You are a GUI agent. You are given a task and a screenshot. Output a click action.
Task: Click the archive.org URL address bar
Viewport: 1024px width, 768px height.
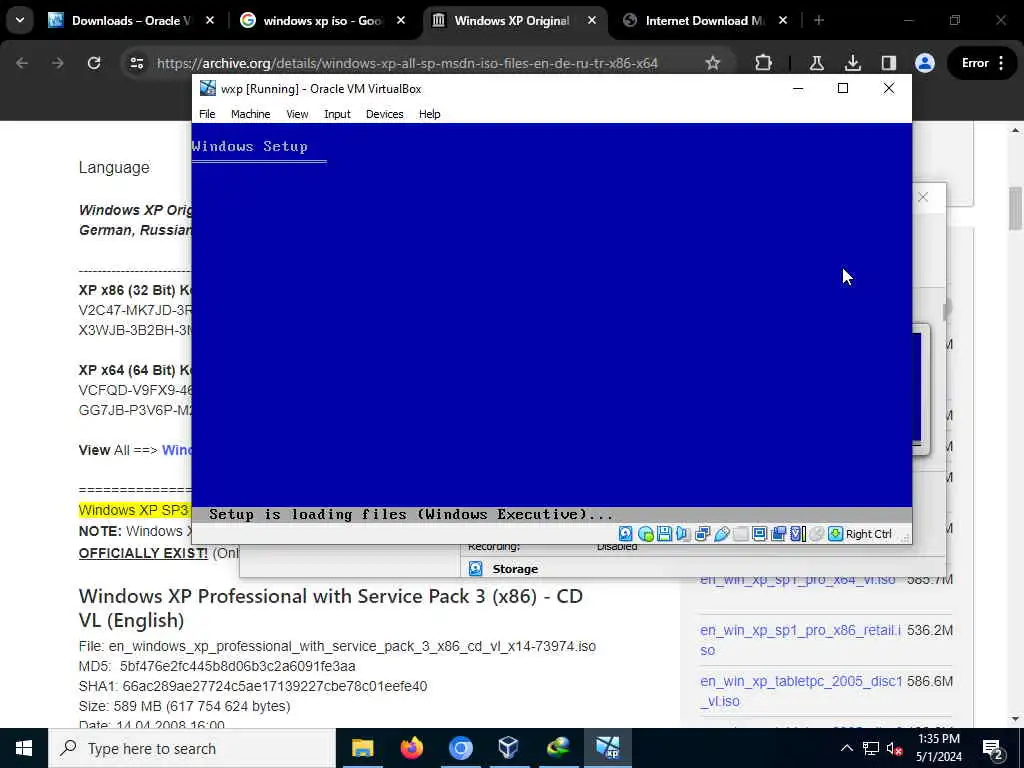[407, 63]
